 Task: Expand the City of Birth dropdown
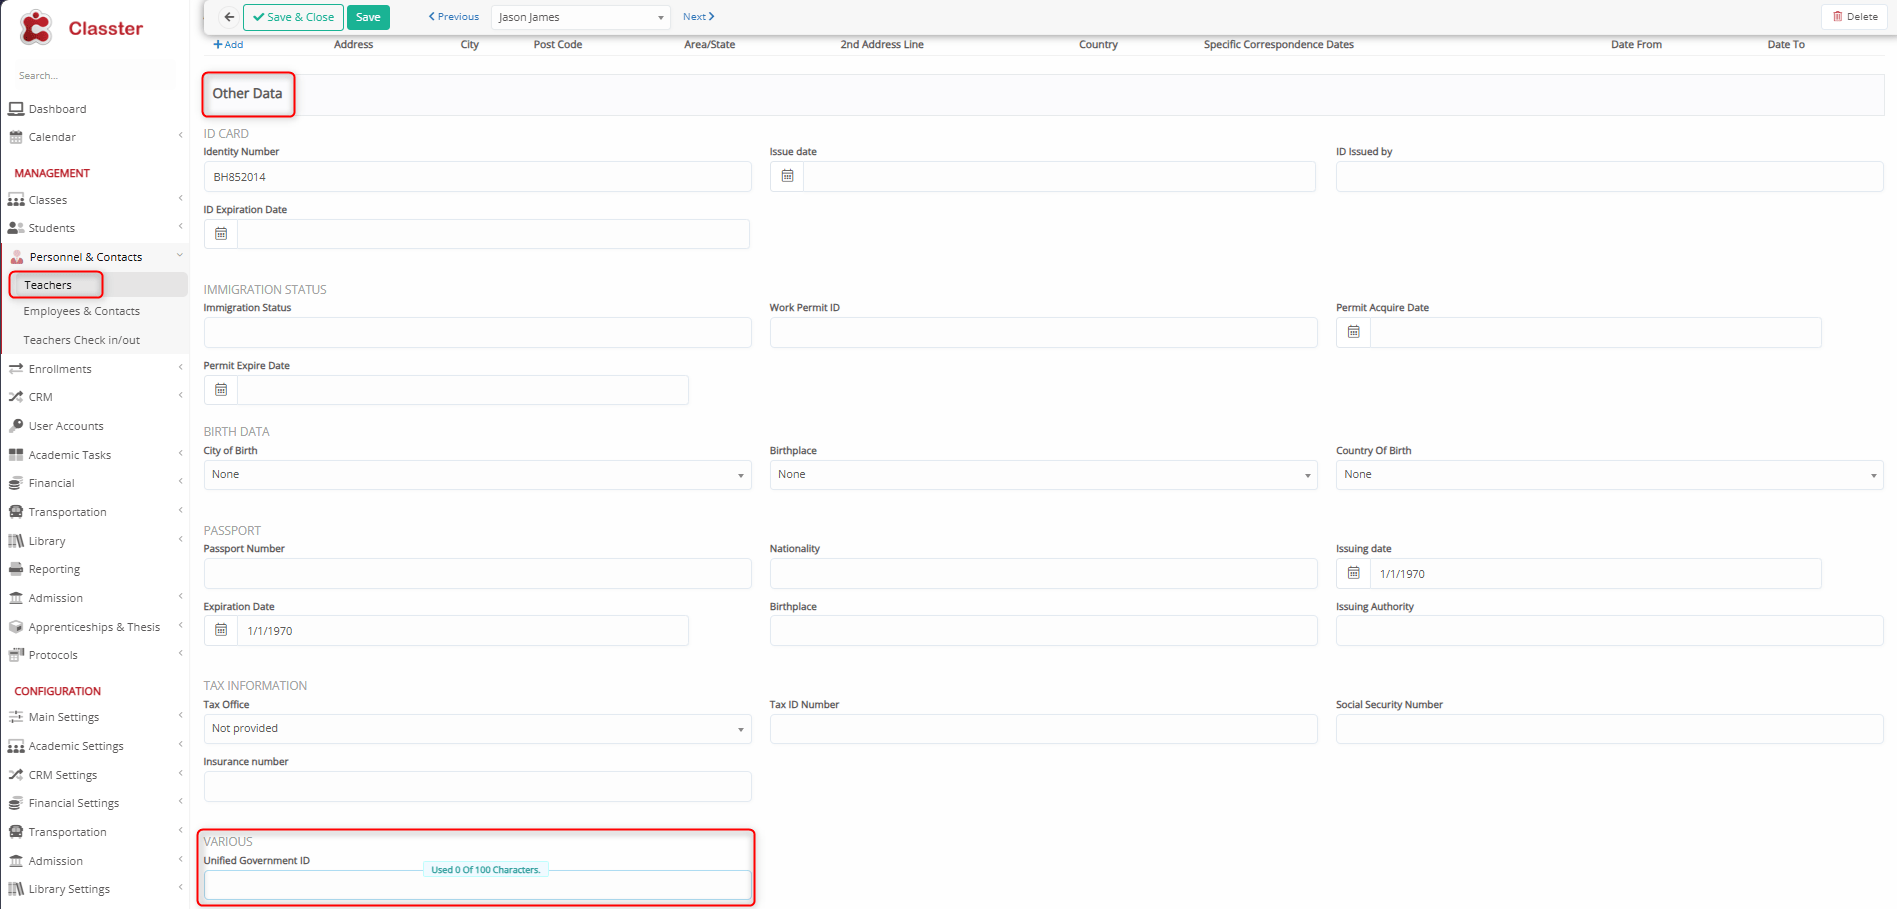point(477,475)
